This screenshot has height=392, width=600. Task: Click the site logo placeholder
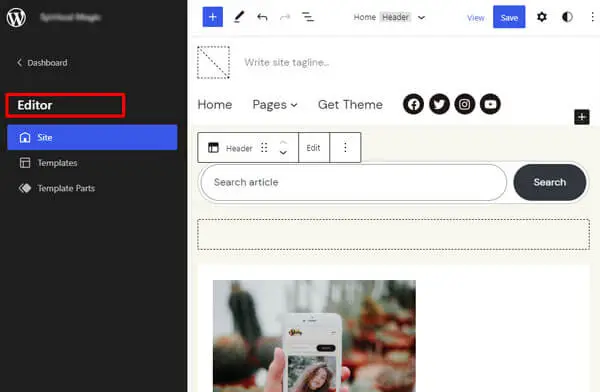pos(213,62)
